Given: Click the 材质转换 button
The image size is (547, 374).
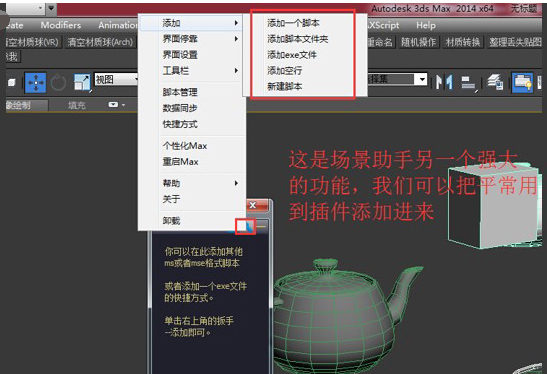Looking at the screenshot, I should click(x=463, y=42).
